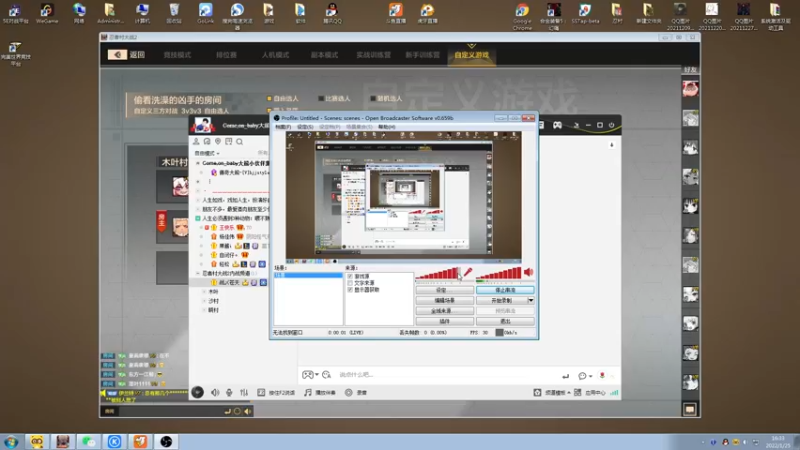Screen dimensions: 800x450
Task: Click the first friend avatar in friends list
Action: click(x=690, y=89)
